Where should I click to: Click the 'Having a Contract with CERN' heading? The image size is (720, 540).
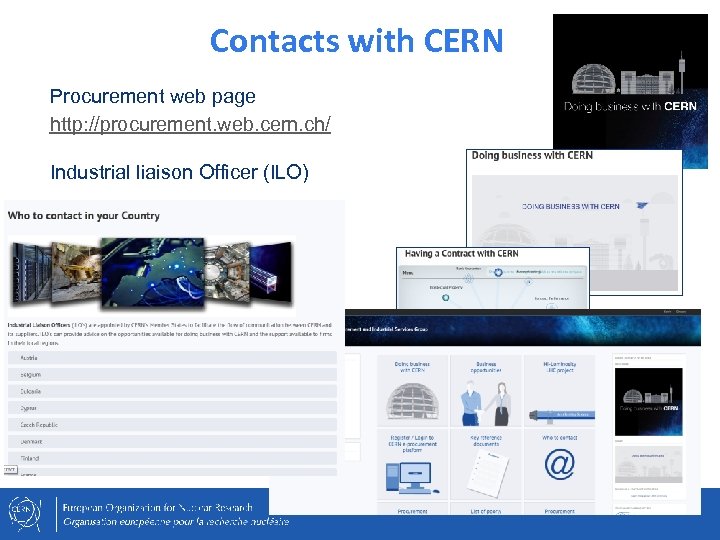[x=461, y=253]
